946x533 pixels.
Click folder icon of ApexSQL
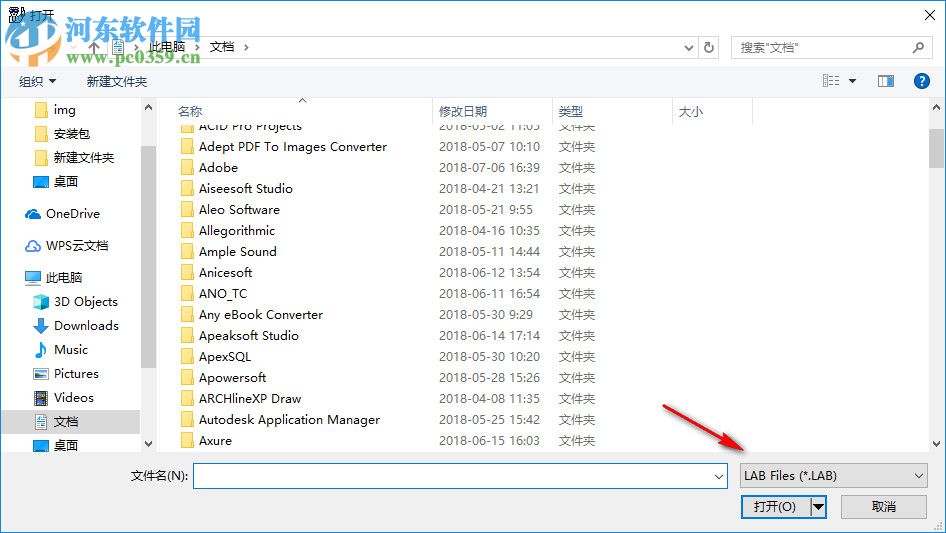coord(187,357)
